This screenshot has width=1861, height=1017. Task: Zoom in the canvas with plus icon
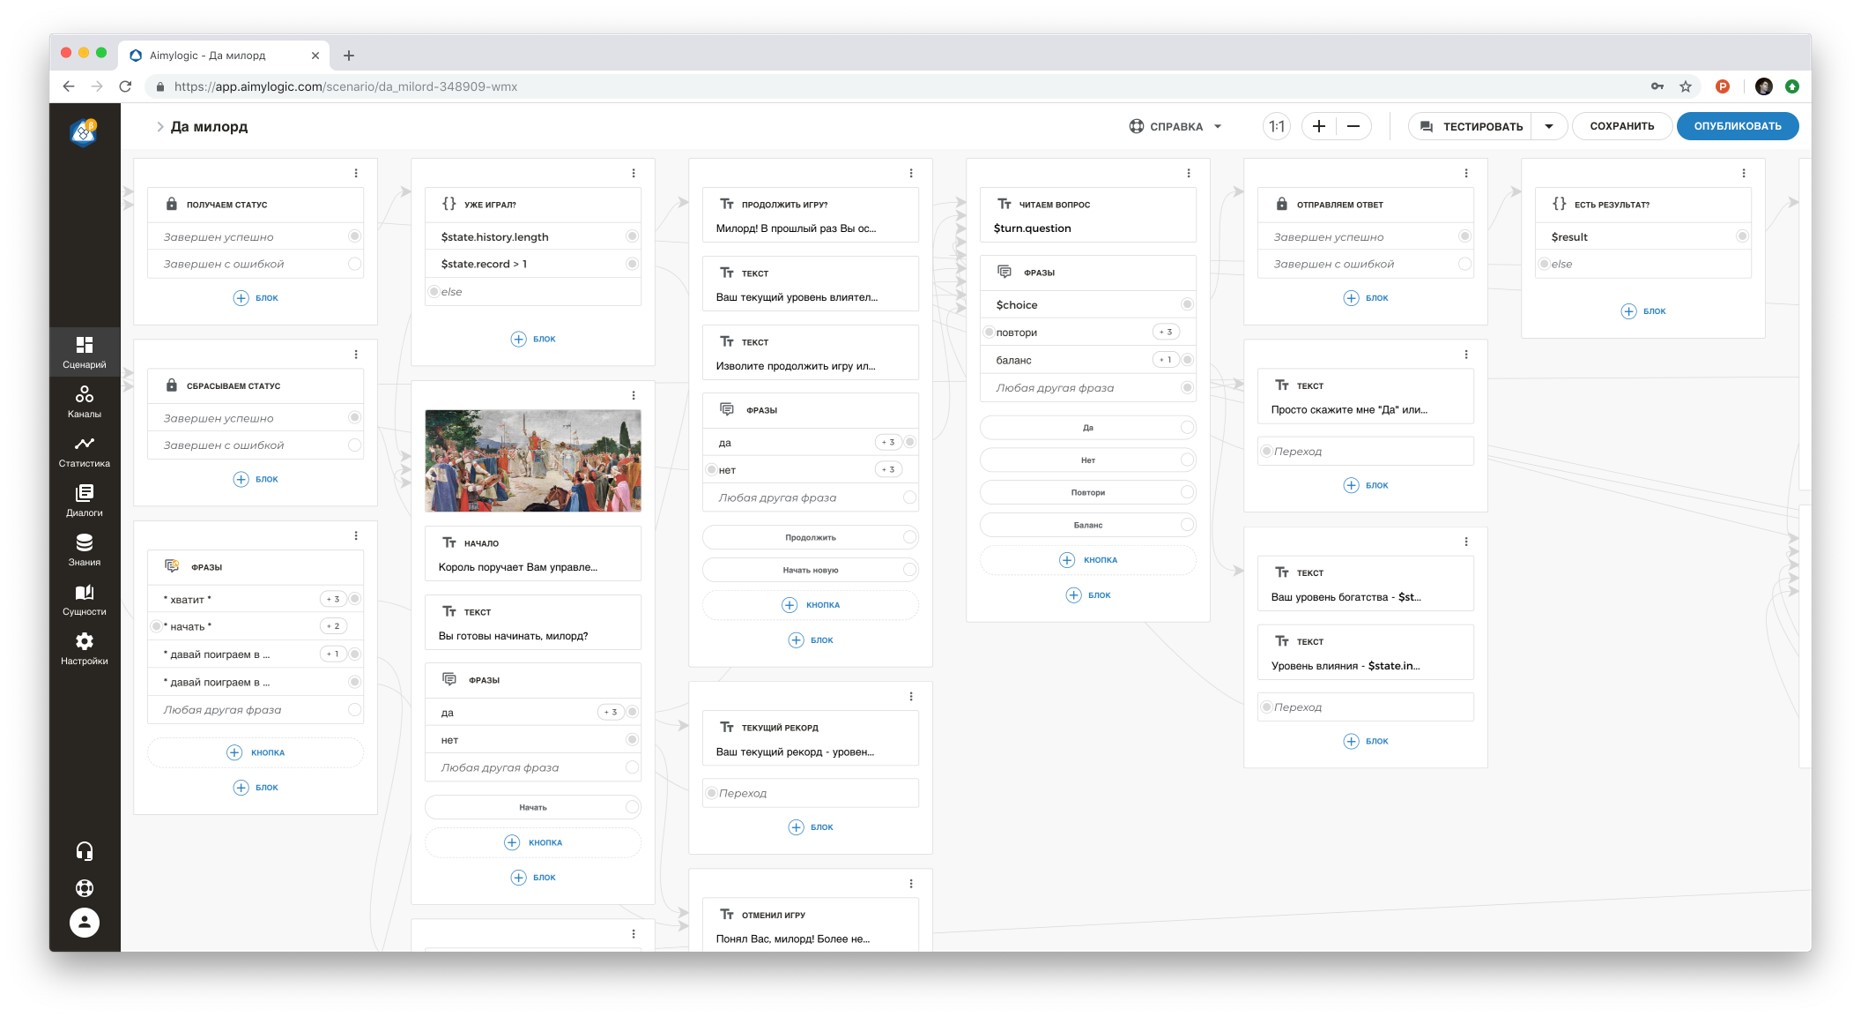1319,126
